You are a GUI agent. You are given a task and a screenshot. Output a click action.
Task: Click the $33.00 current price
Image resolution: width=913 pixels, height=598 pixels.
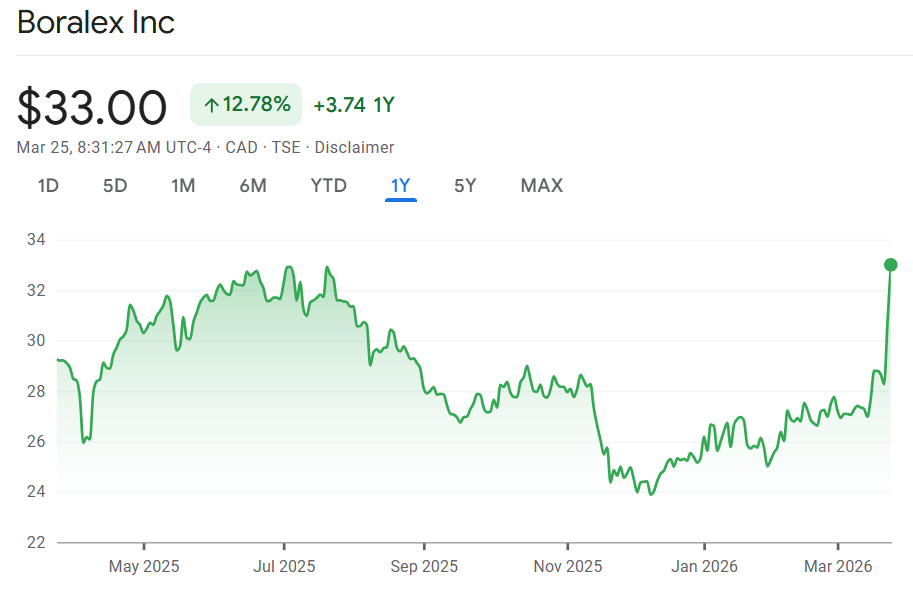tap(92, 107)
